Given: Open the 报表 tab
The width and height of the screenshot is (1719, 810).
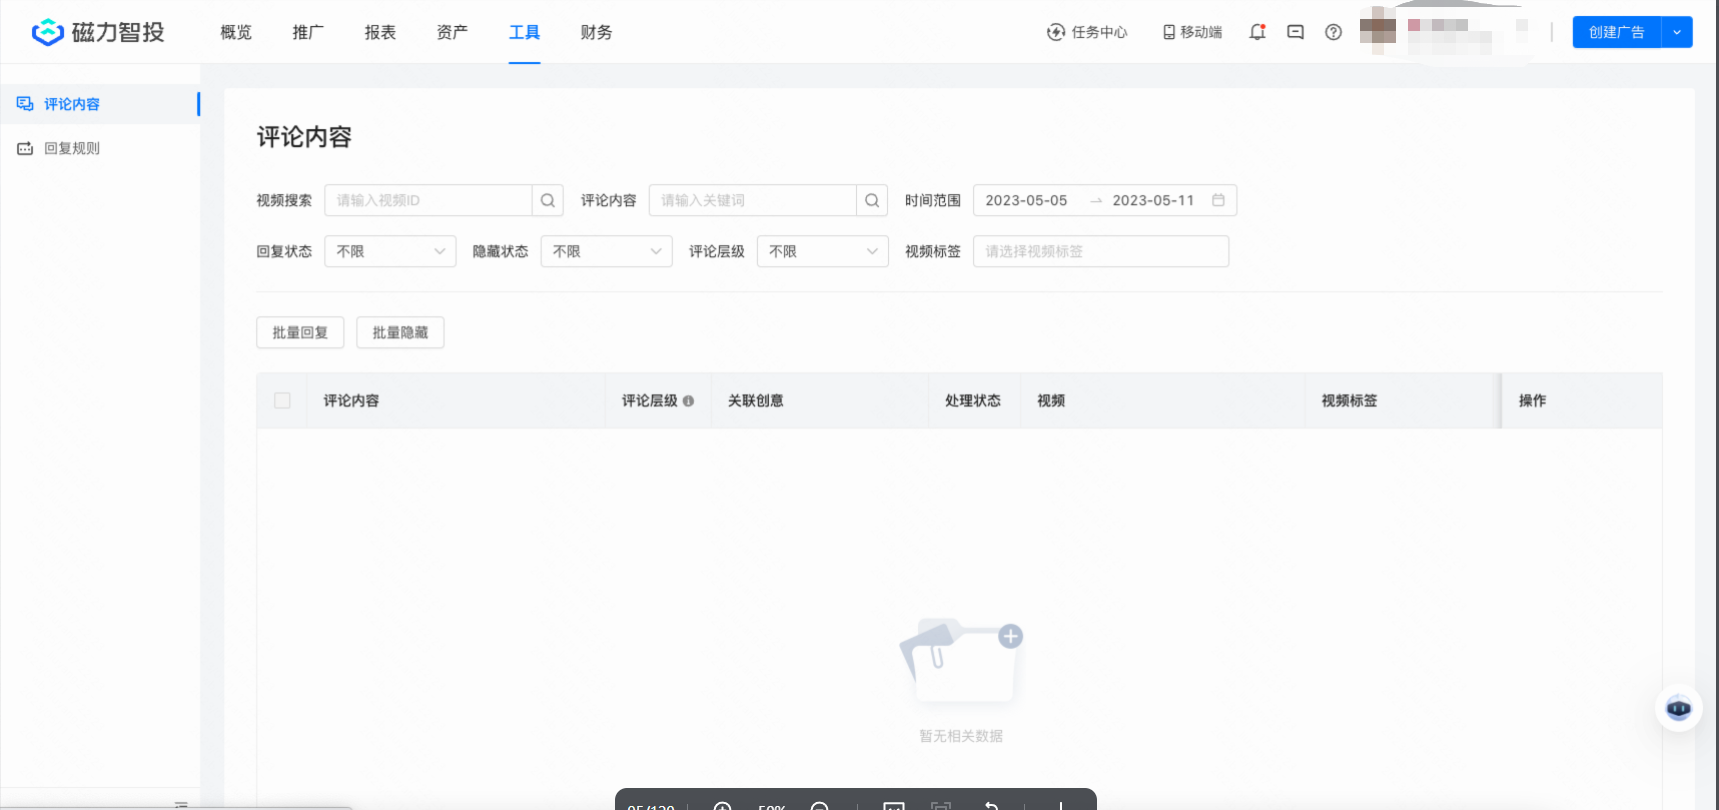Looking at the screenshot, I should pos(380,32).
